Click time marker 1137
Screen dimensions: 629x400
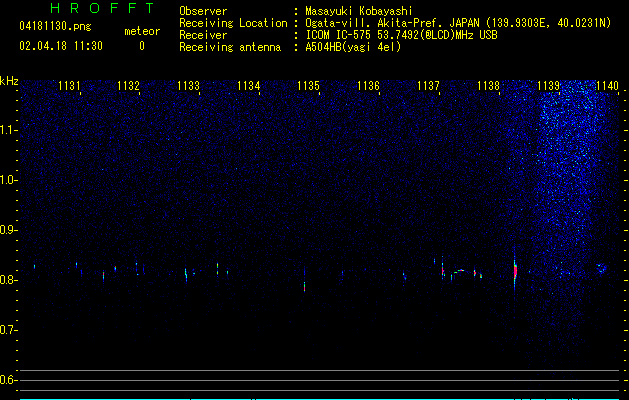tap(428, 86)
